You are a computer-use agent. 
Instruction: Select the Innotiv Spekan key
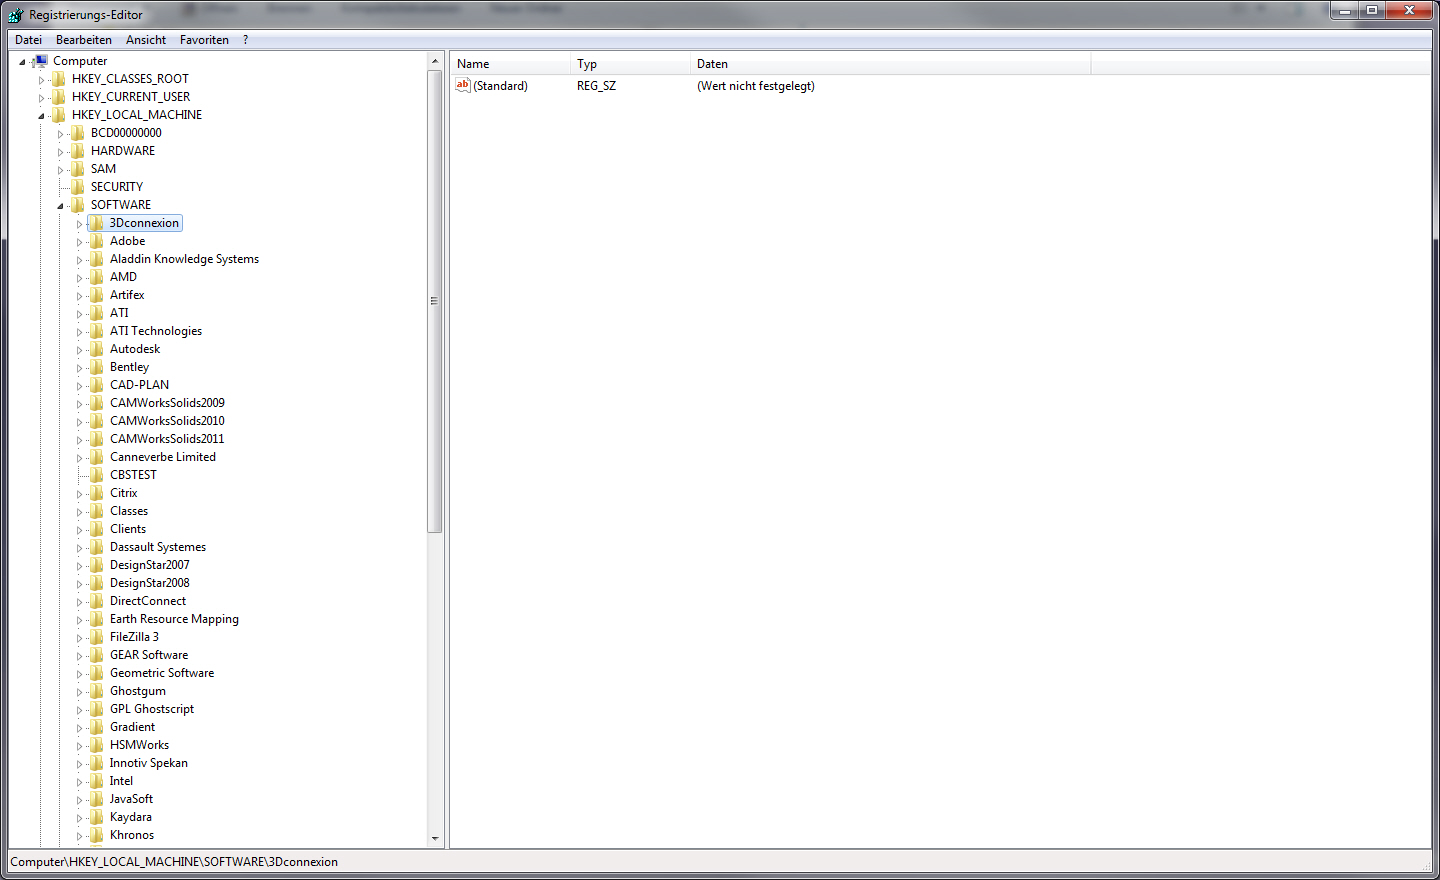[x=148, y=763]
